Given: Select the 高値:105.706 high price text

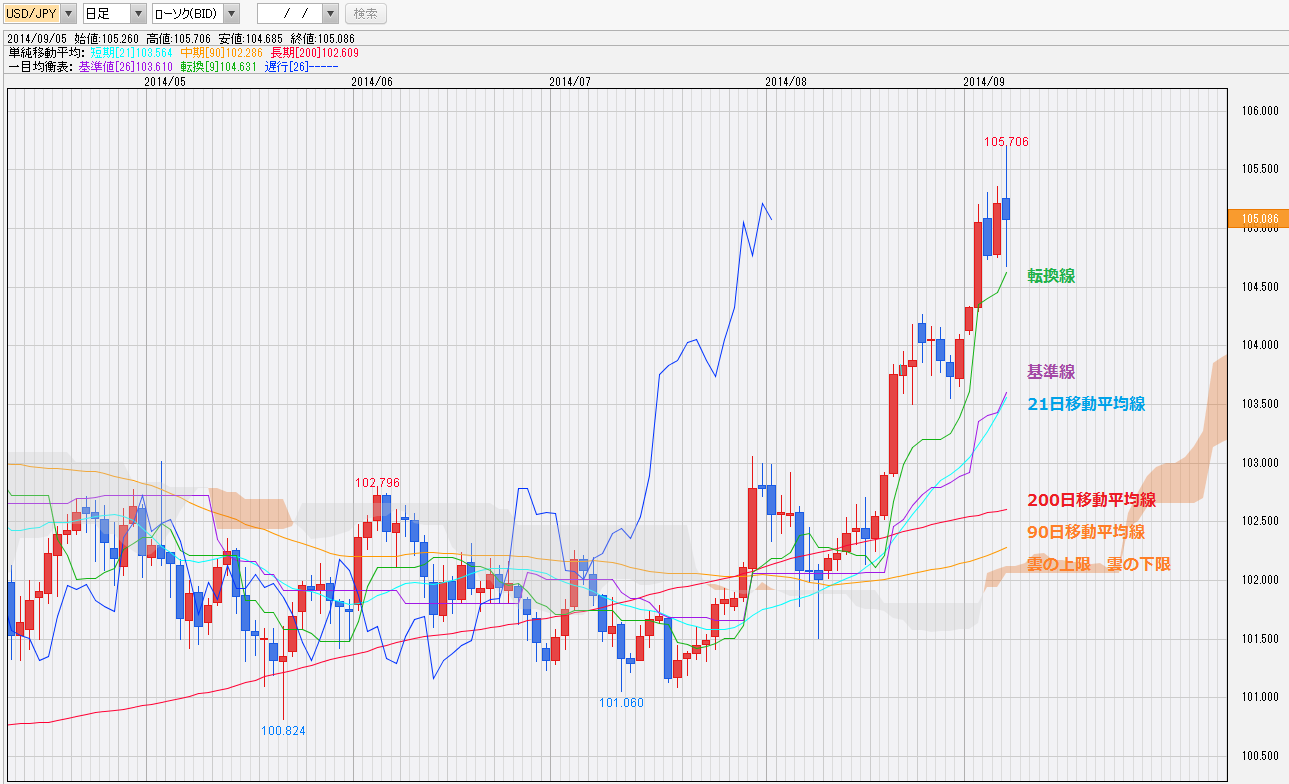Looking at the screenshot, I should [x=180, y=39].
